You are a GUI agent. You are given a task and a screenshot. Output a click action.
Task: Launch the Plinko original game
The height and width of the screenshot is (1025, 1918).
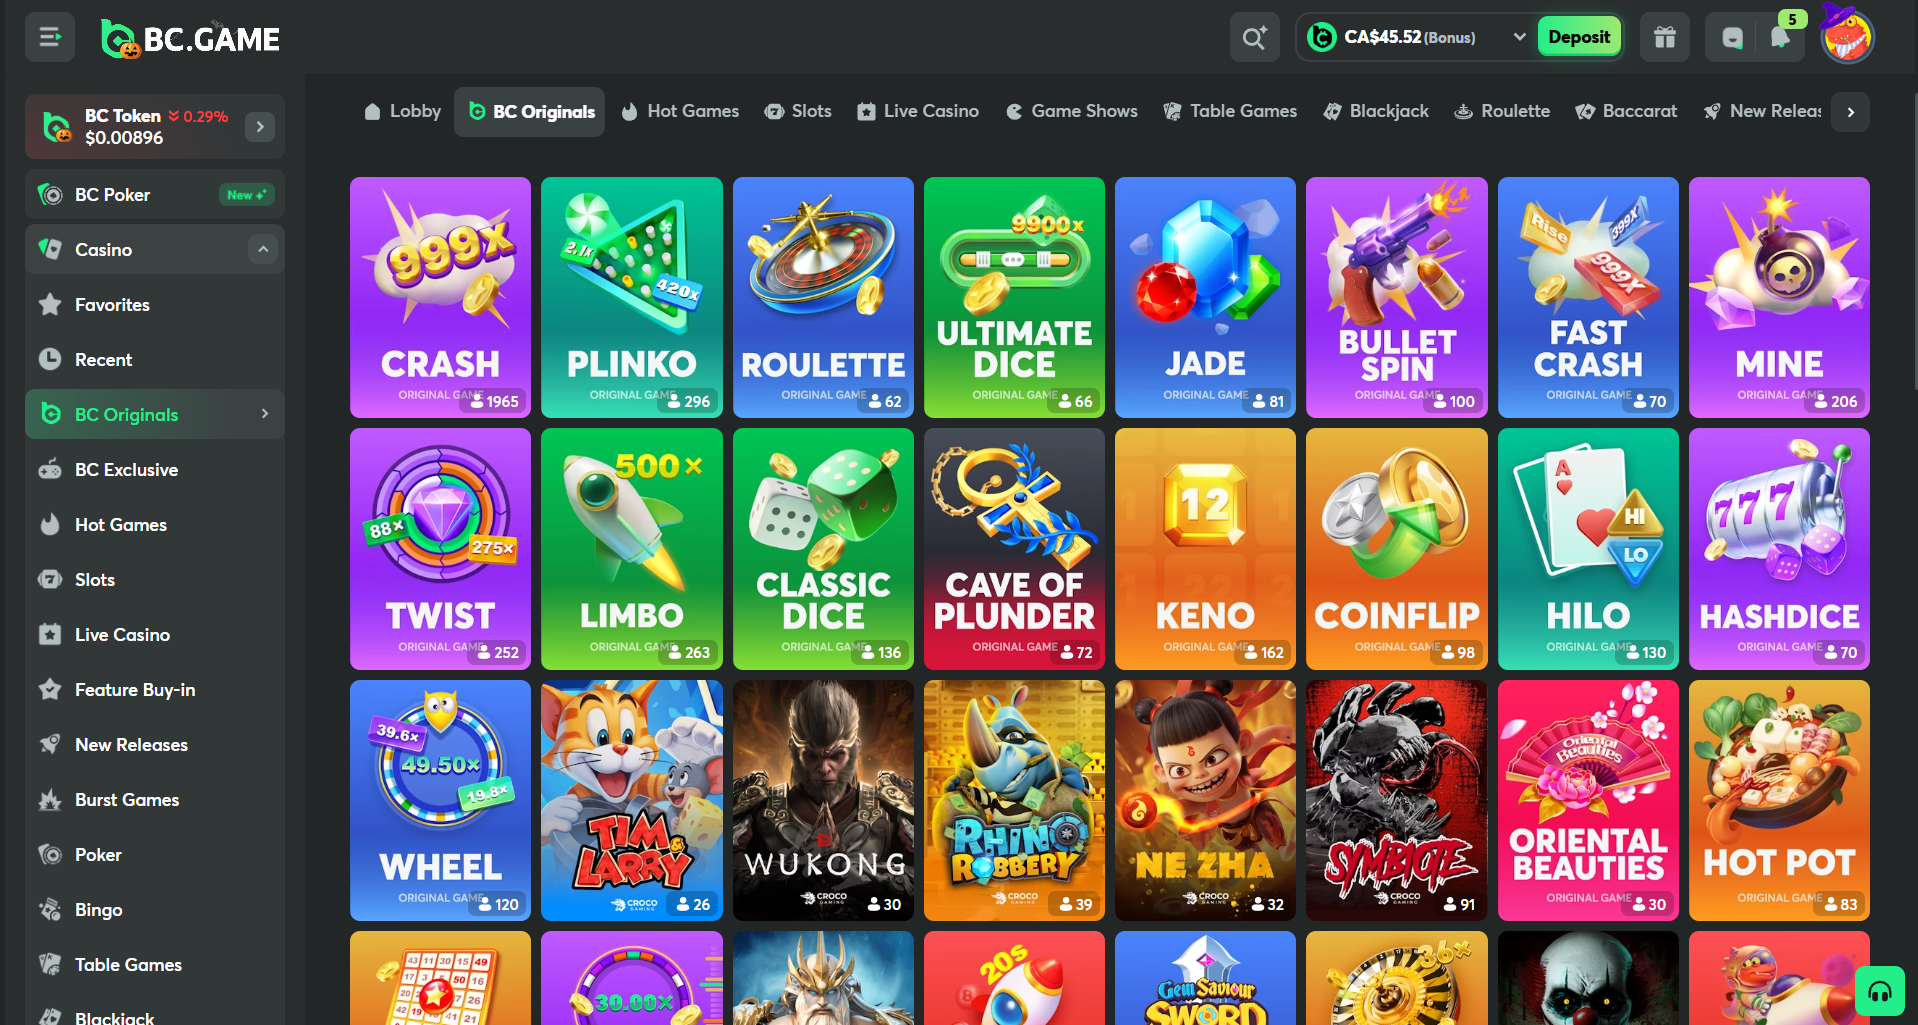[631, 297]
